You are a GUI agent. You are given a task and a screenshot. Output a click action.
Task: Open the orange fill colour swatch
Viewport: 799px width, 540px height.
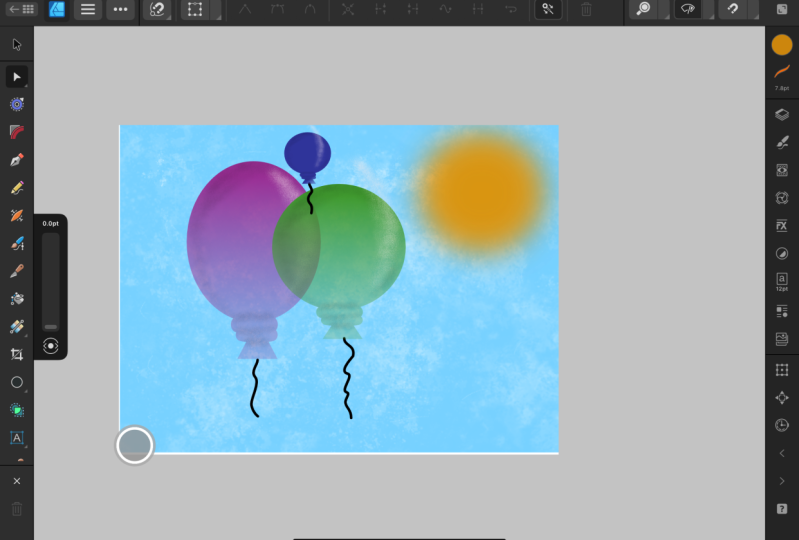[x=782, y=45]
